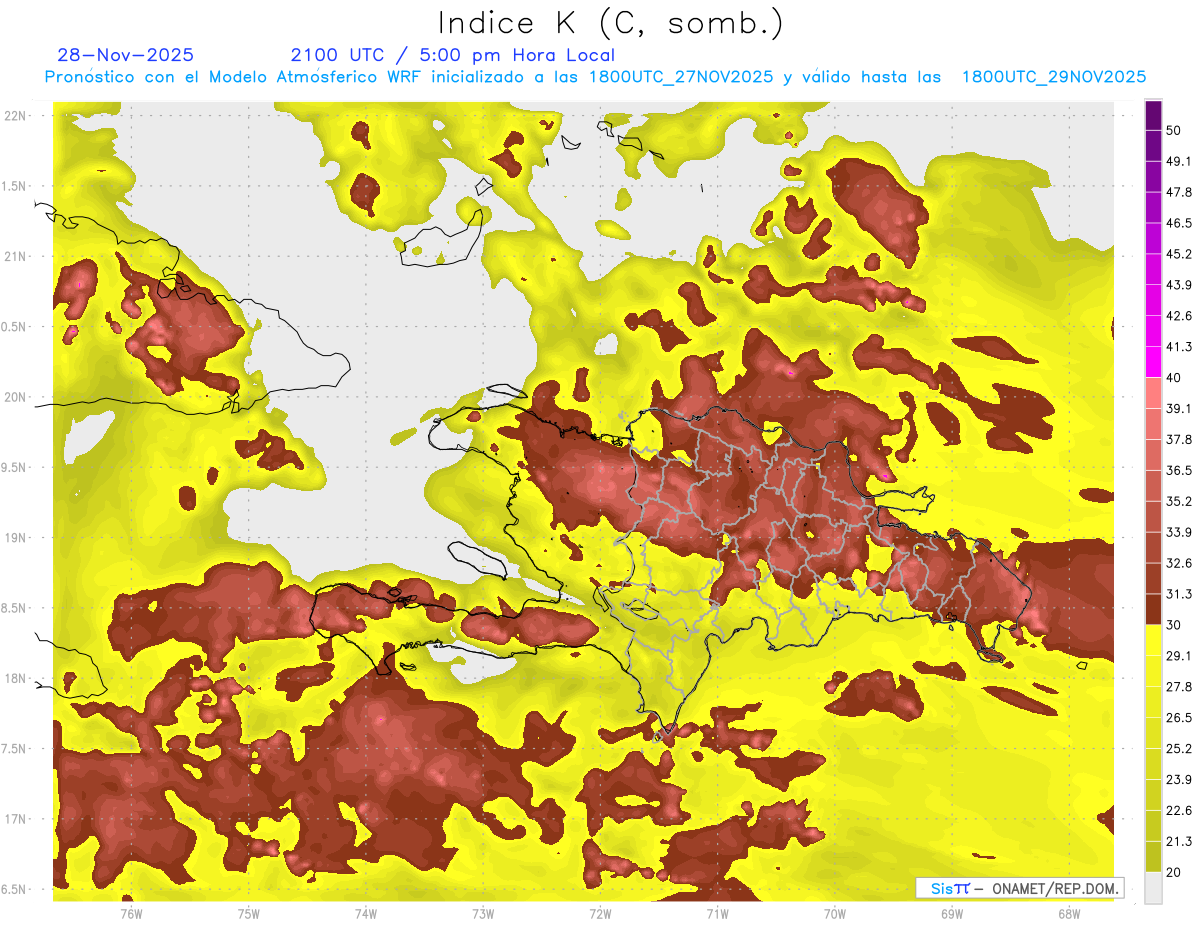The height and width of the screenshot is (927, 1200).
Task: Click the colorbar value '31.3'
Action: tap(1178, 594)
